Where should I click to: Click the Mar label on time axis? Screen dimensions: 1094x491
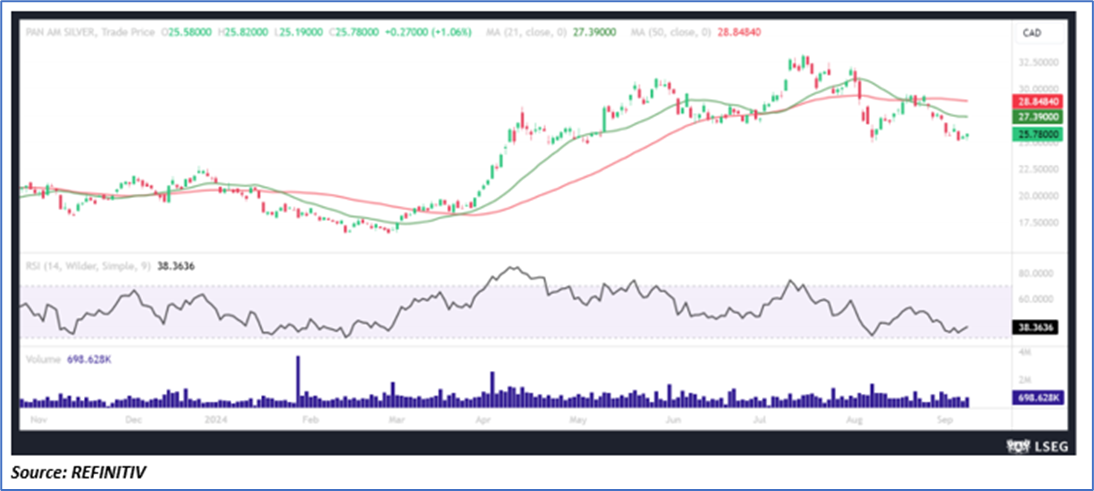(396, 421)
